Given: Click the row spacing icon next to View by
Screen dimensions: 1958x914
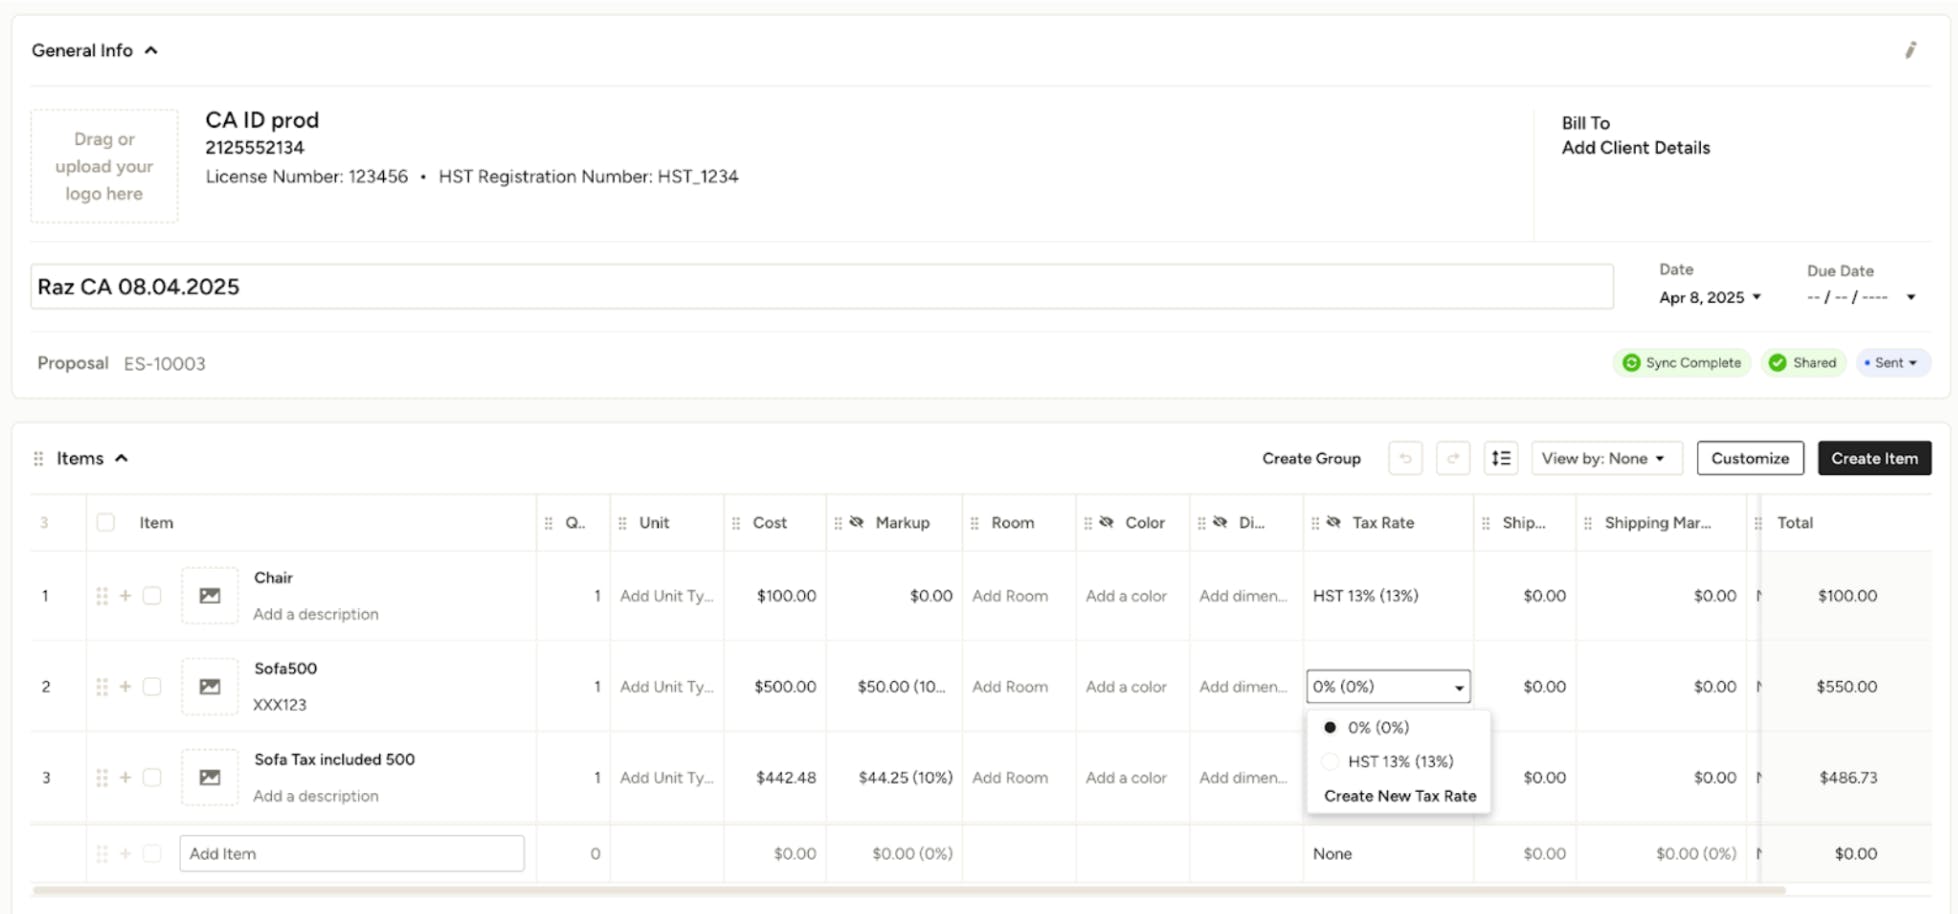Looking at the screenshot, I should pyautogui.click(x=1501, y=458).
